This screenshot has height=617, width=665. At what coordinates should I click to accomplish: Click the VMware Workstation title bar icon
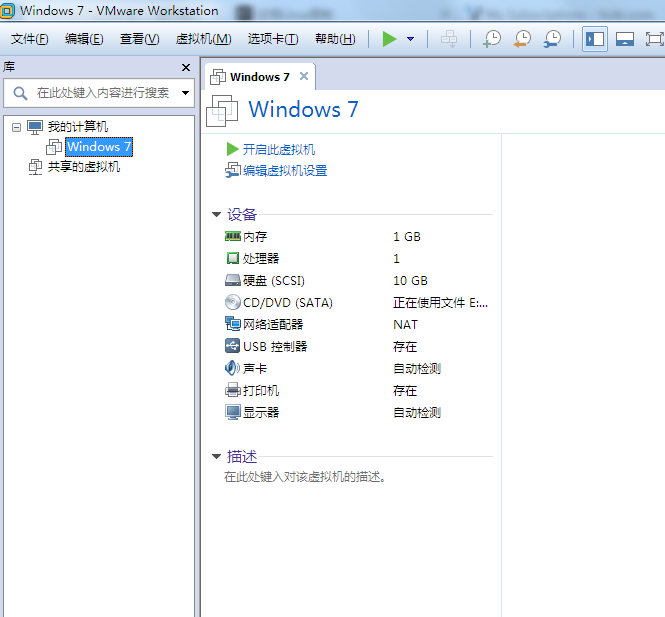(8, 11)
